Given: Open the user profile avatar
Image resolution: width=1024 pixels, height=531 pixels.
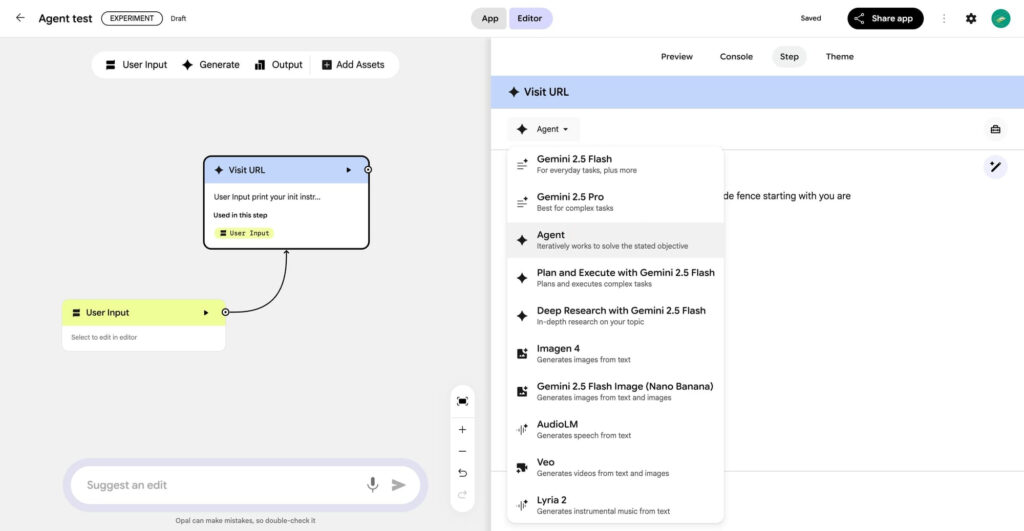Looking at the screenshot, I should [1000, 18].
